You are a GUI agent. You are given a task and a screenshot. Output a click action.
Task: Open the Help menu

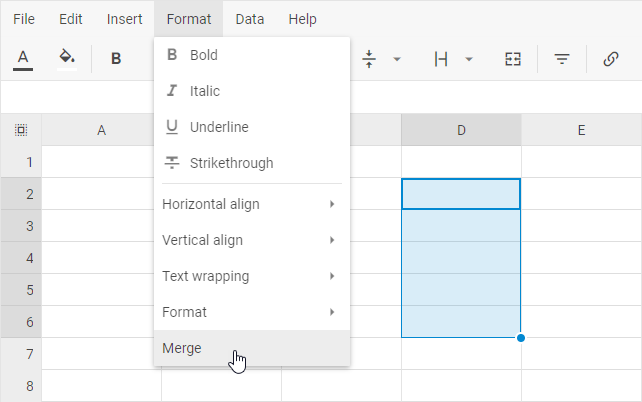(x=303, y=19)
